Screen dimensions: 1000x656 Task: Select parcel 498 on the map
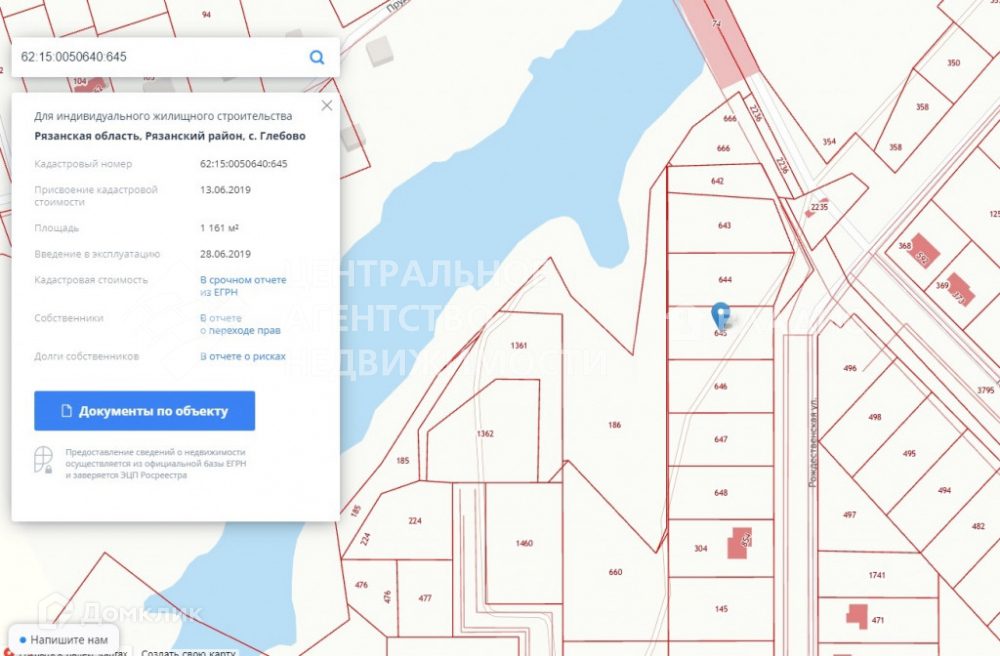click(874, 417)
